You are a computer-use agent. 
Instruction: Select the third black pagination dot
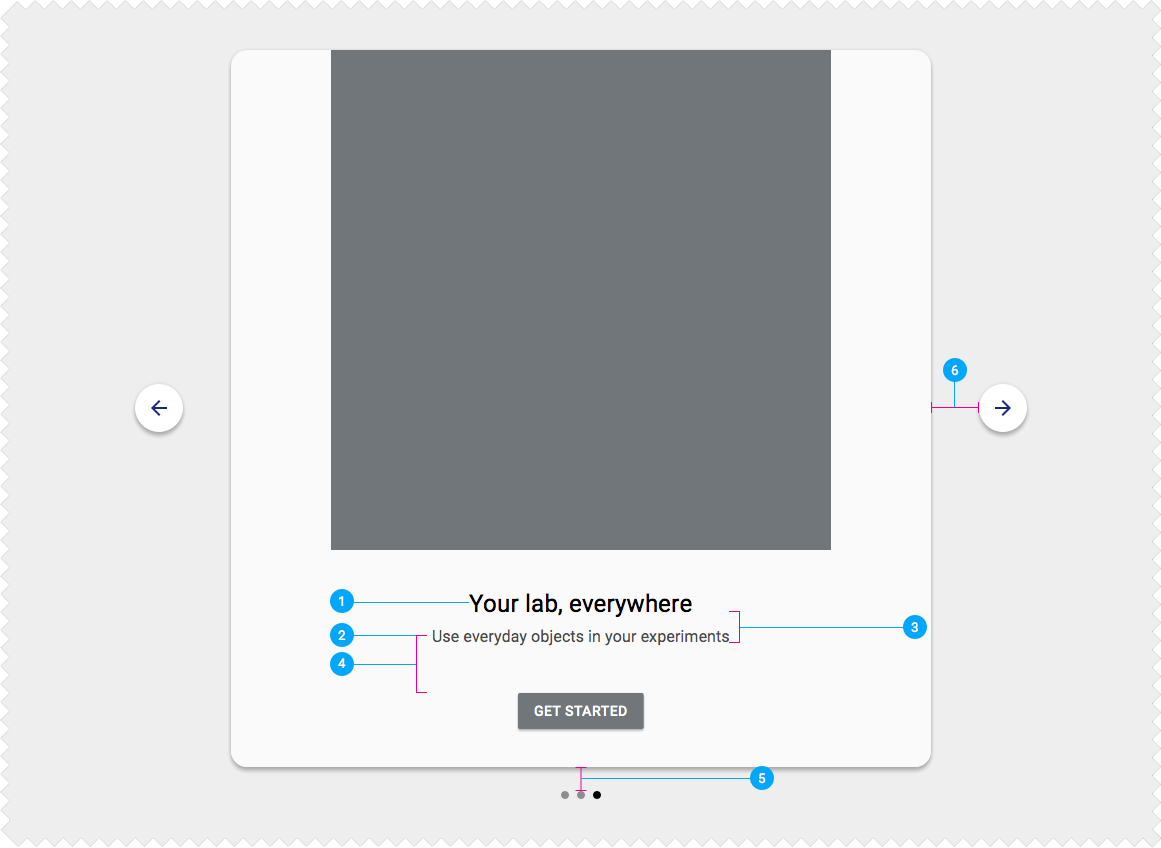(597, 795)
